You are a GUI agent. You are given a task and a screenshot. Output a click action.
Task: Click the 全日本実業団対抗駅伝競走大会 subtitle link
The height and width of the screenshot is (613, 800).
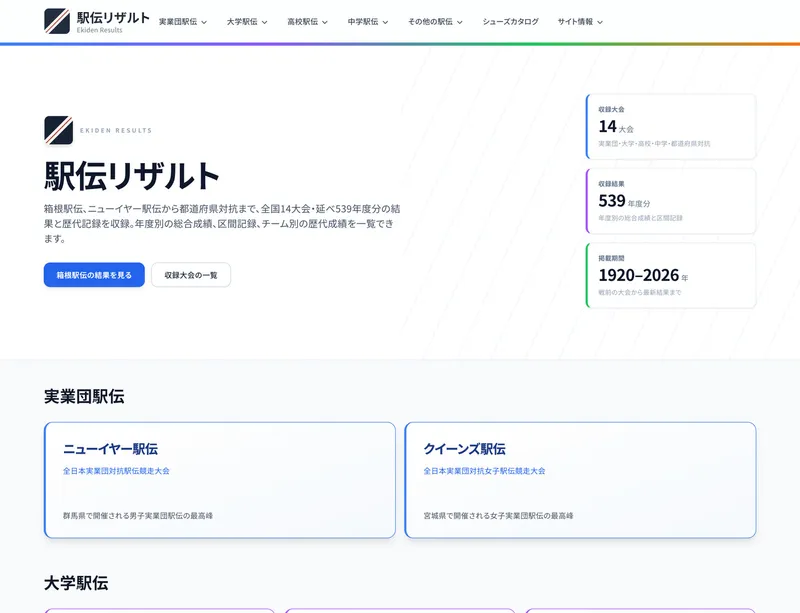click(x=116, y=471)
